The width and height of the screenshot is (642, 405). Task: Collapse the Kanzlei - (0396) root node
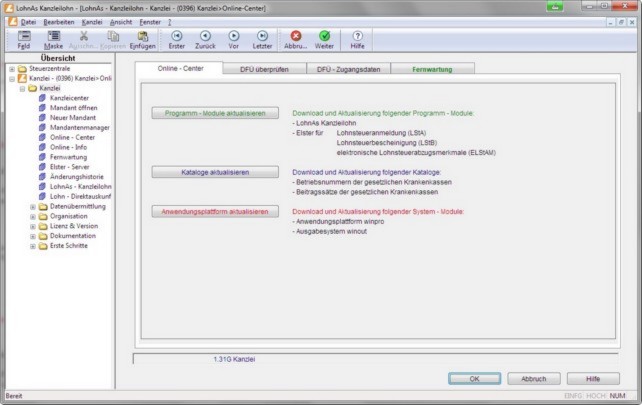point(12,79)
